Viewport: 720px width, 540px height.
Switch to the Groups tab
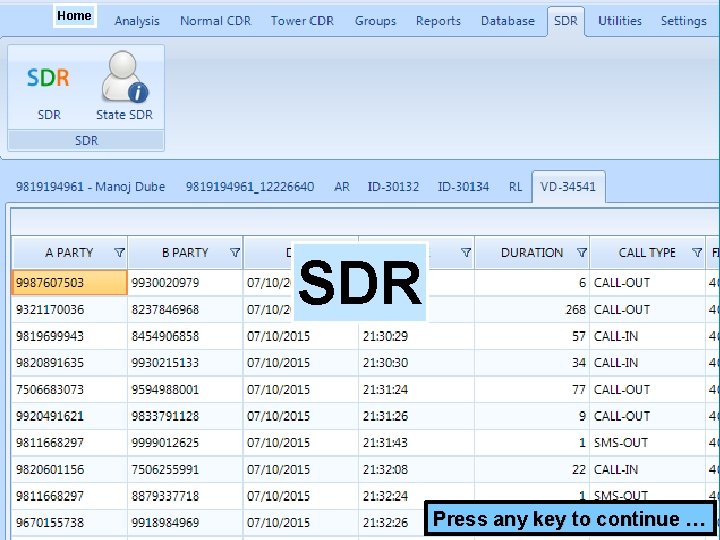click(x=376, y=21)
